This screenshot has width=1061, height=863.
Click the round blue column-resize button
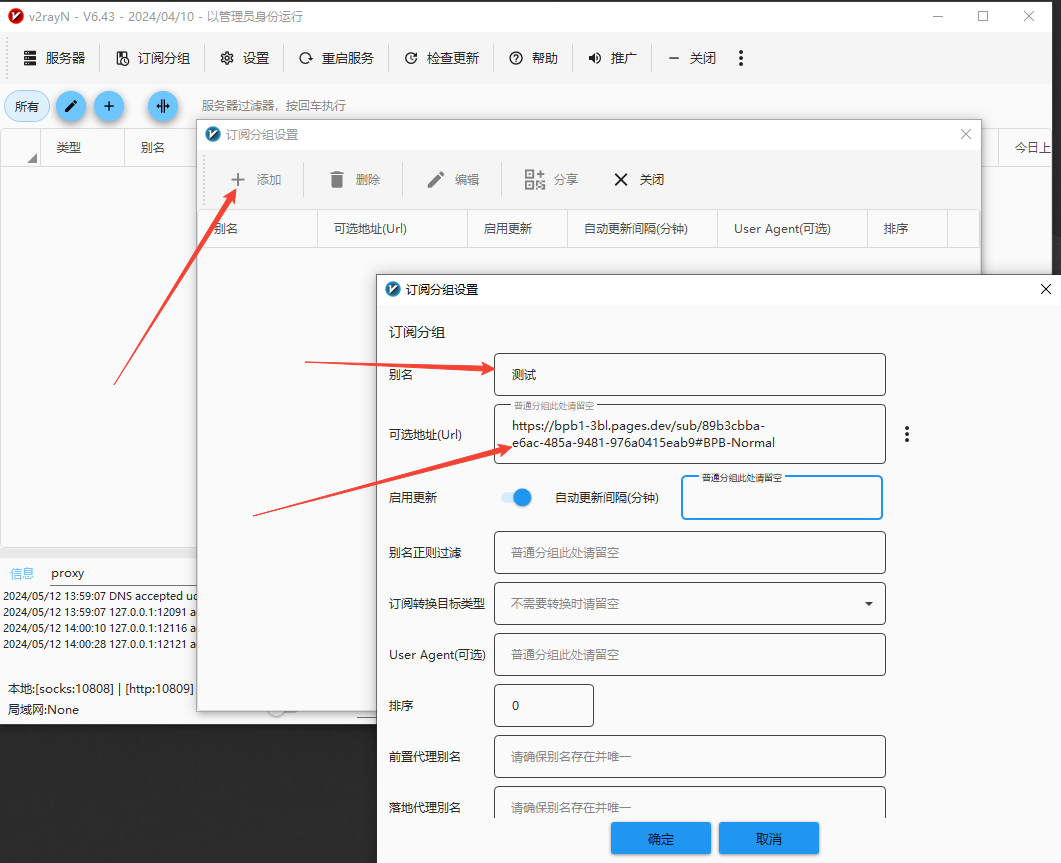click(162, 106)
